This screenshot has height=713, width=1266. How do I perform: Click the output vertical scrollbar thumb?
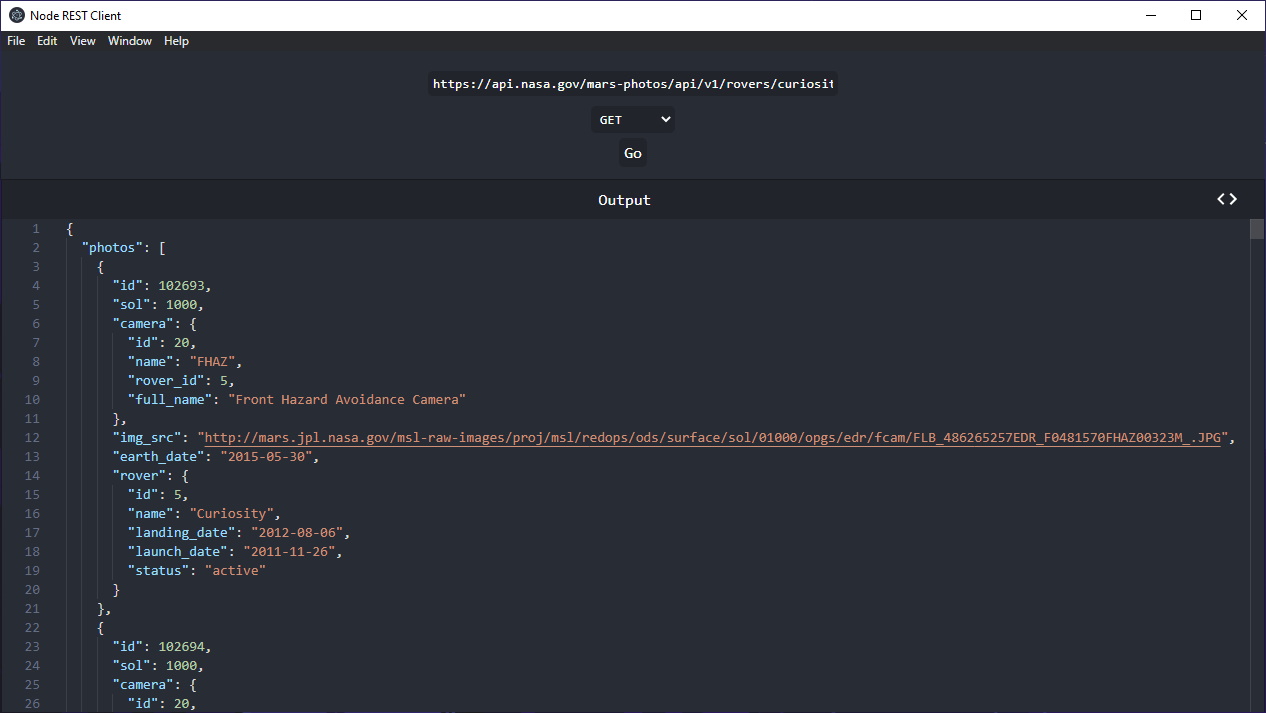tap(1257, 229)
